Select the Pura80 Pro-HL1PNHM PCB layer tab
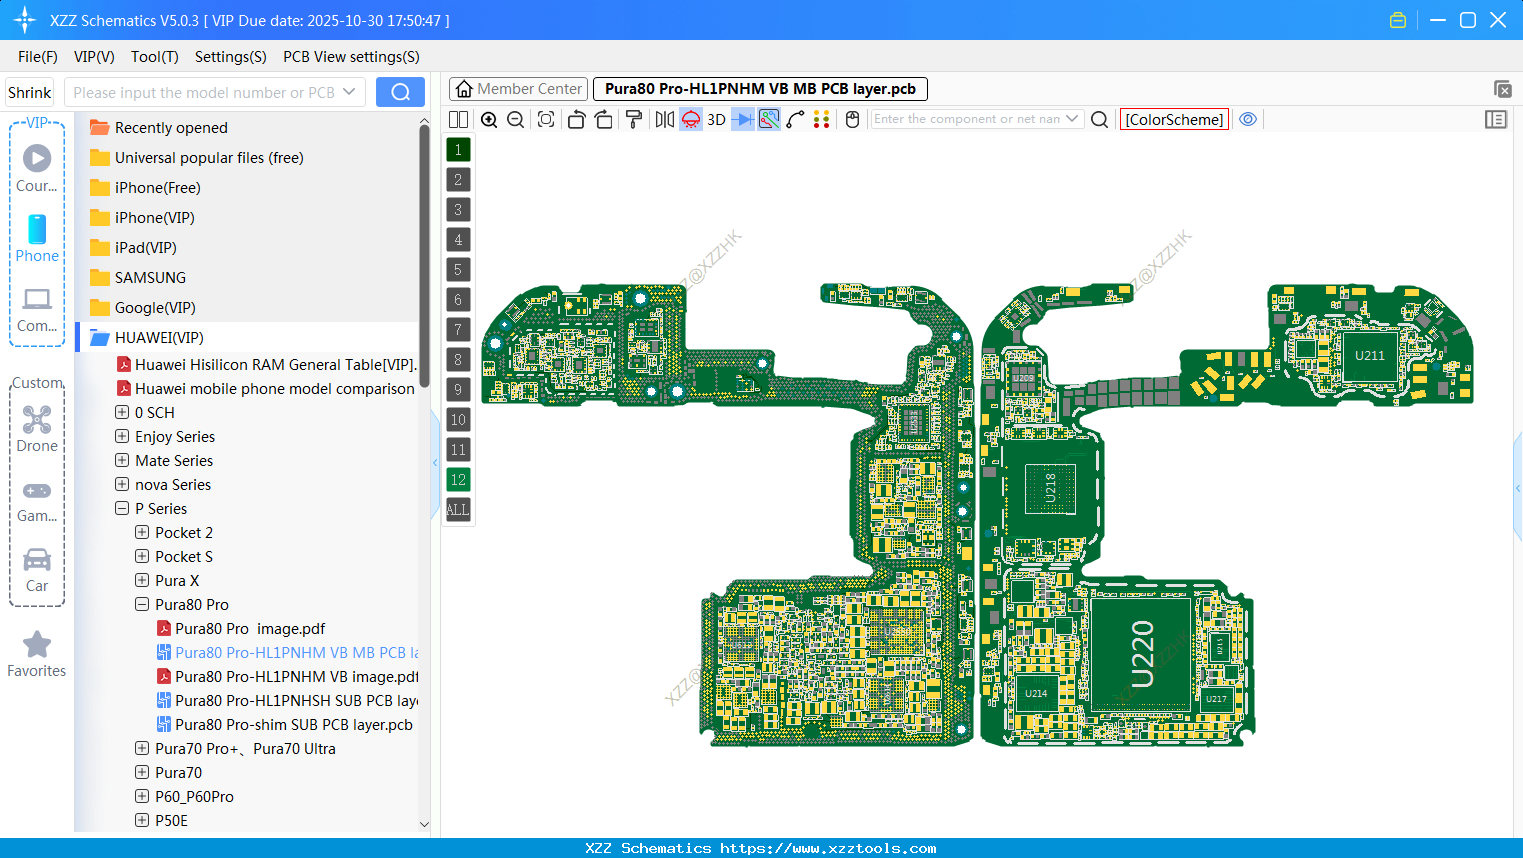The height and width of the screenshot is (858, 1523). [760, 88]
